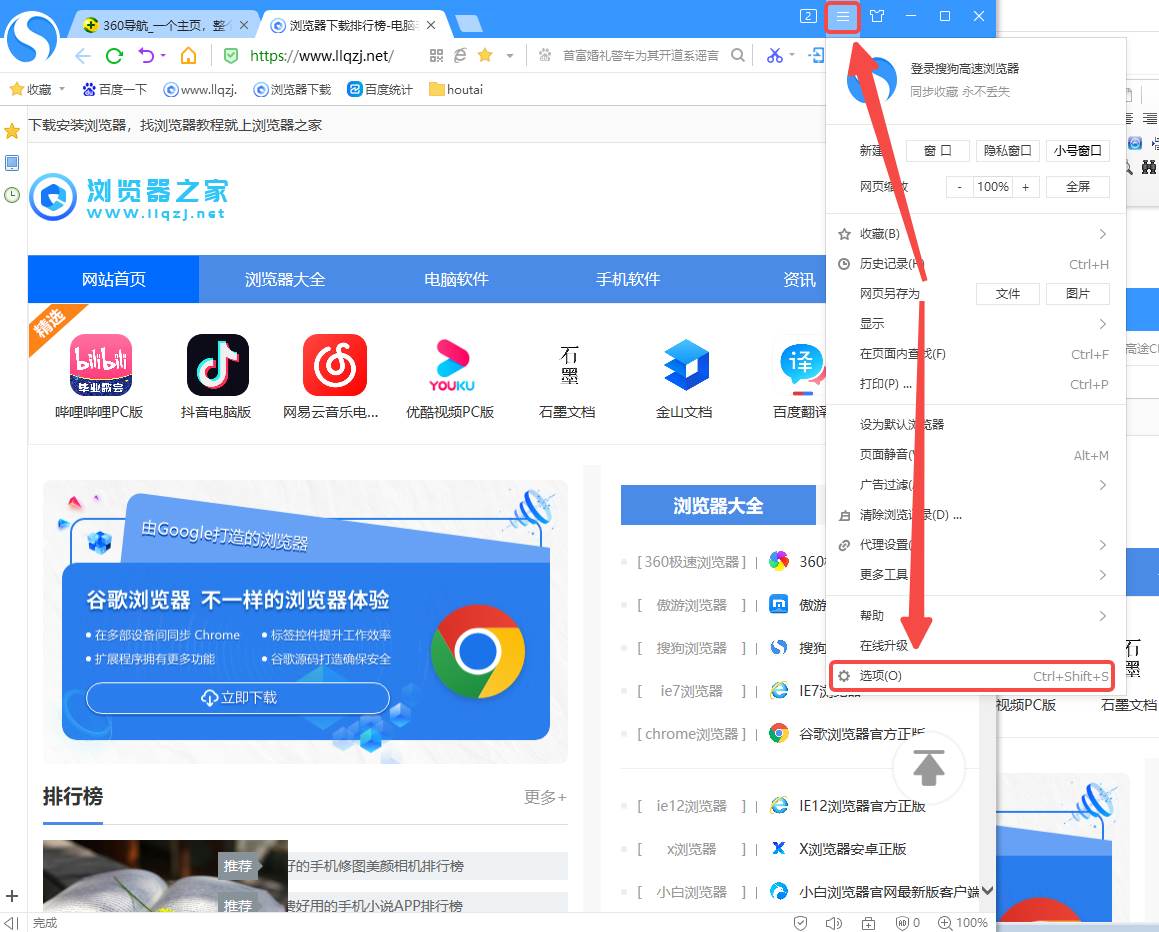Open the scissors screenshot tool
The image size is (1159, 932).
coord(774,55)
